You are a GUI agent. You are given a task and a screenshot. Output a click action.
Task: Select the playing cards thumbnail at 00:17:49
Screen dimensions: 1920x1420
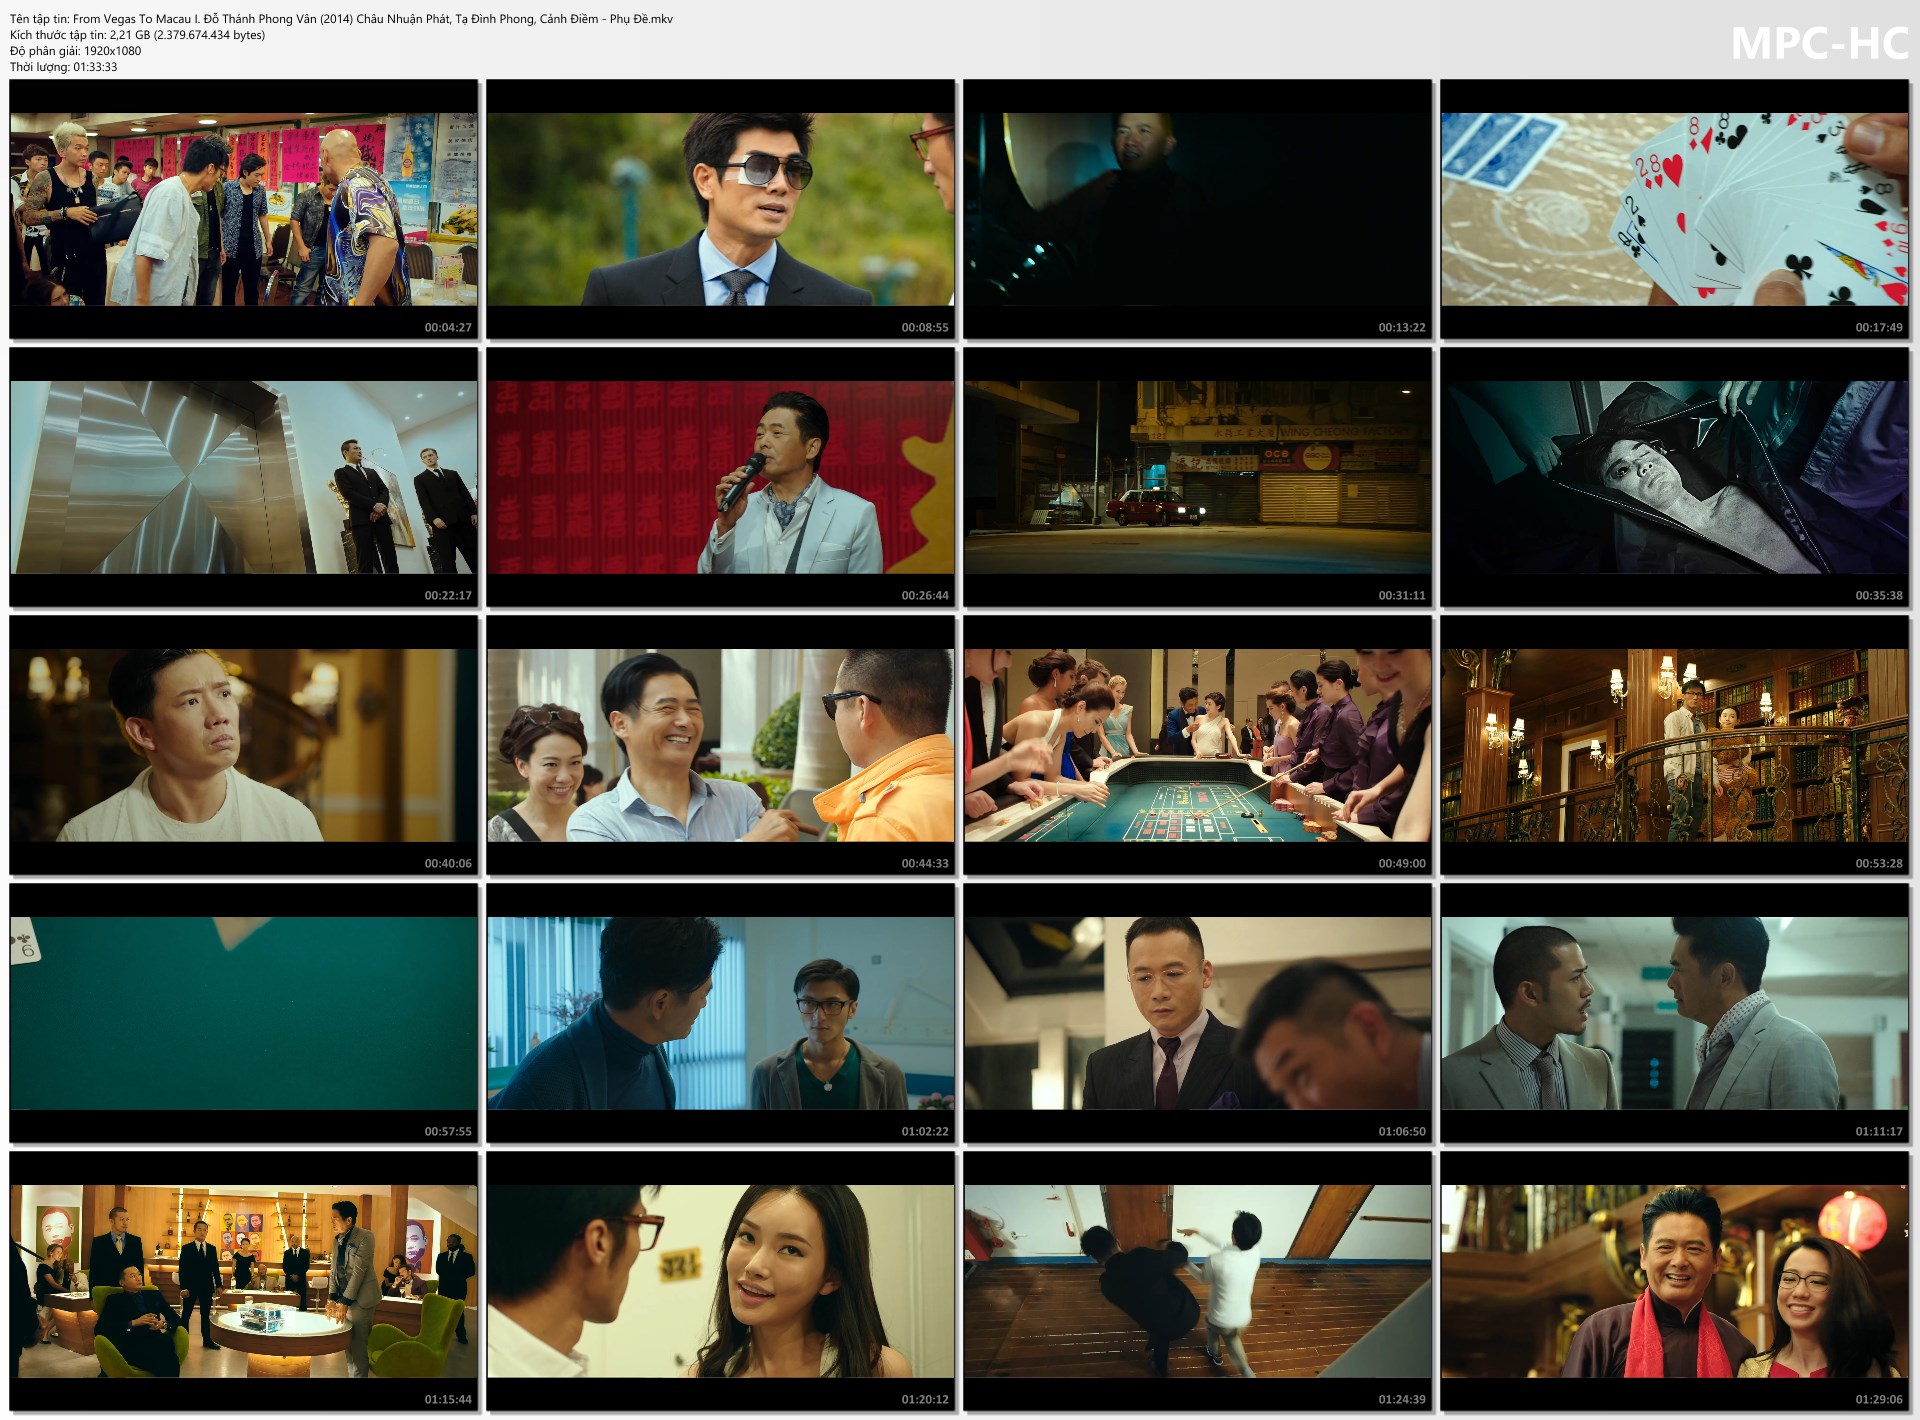click(x=1675, y=209)
